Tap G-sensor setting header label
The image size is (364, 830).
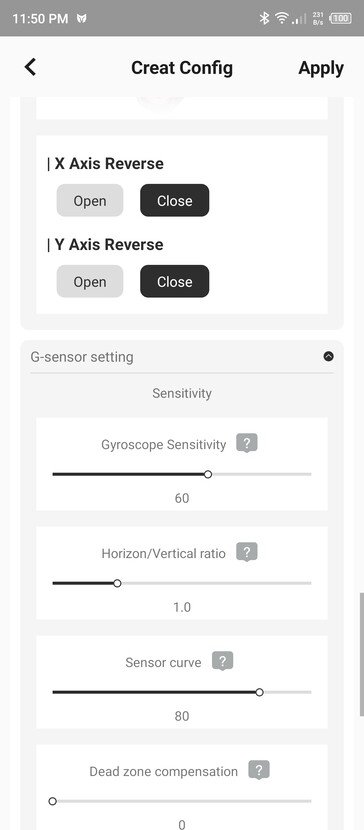pos(82,357)
